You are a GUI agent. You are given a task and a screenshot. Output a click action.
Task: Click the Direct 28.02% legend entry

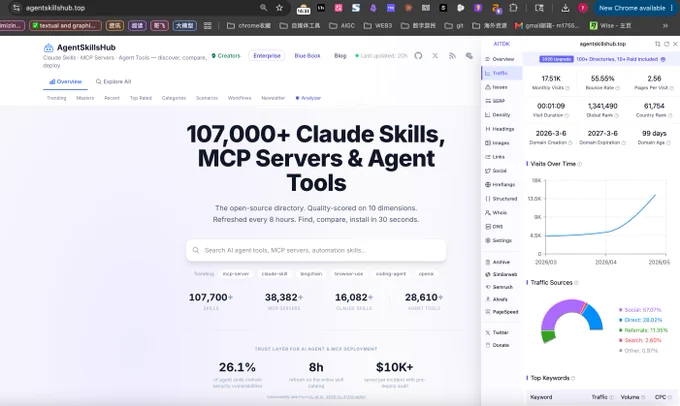(640, 320)
